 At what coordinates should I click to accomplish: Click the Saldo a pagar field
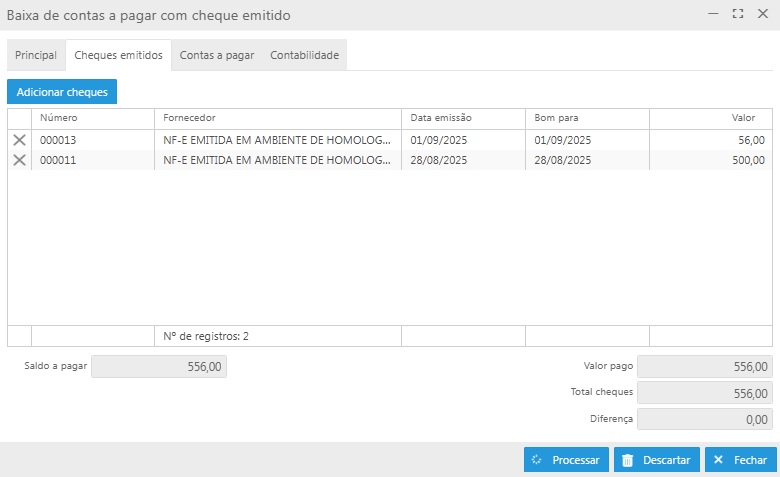[x=159, y=366]
